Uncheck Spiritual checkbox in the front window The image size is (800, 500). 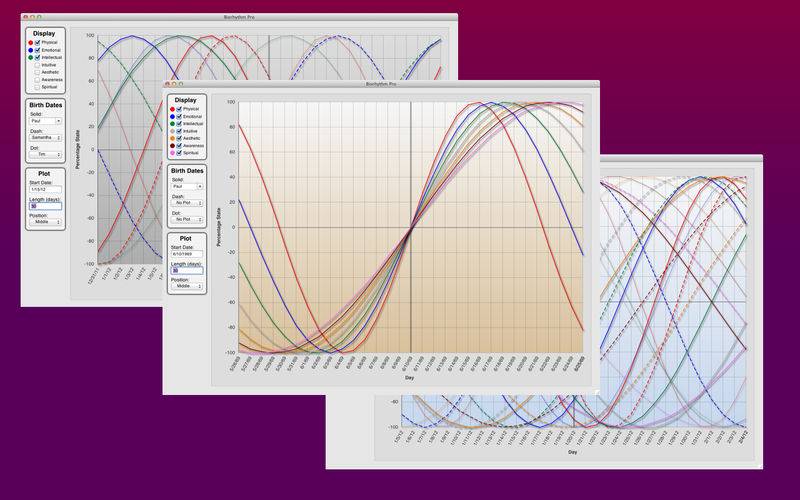[178, 152]
